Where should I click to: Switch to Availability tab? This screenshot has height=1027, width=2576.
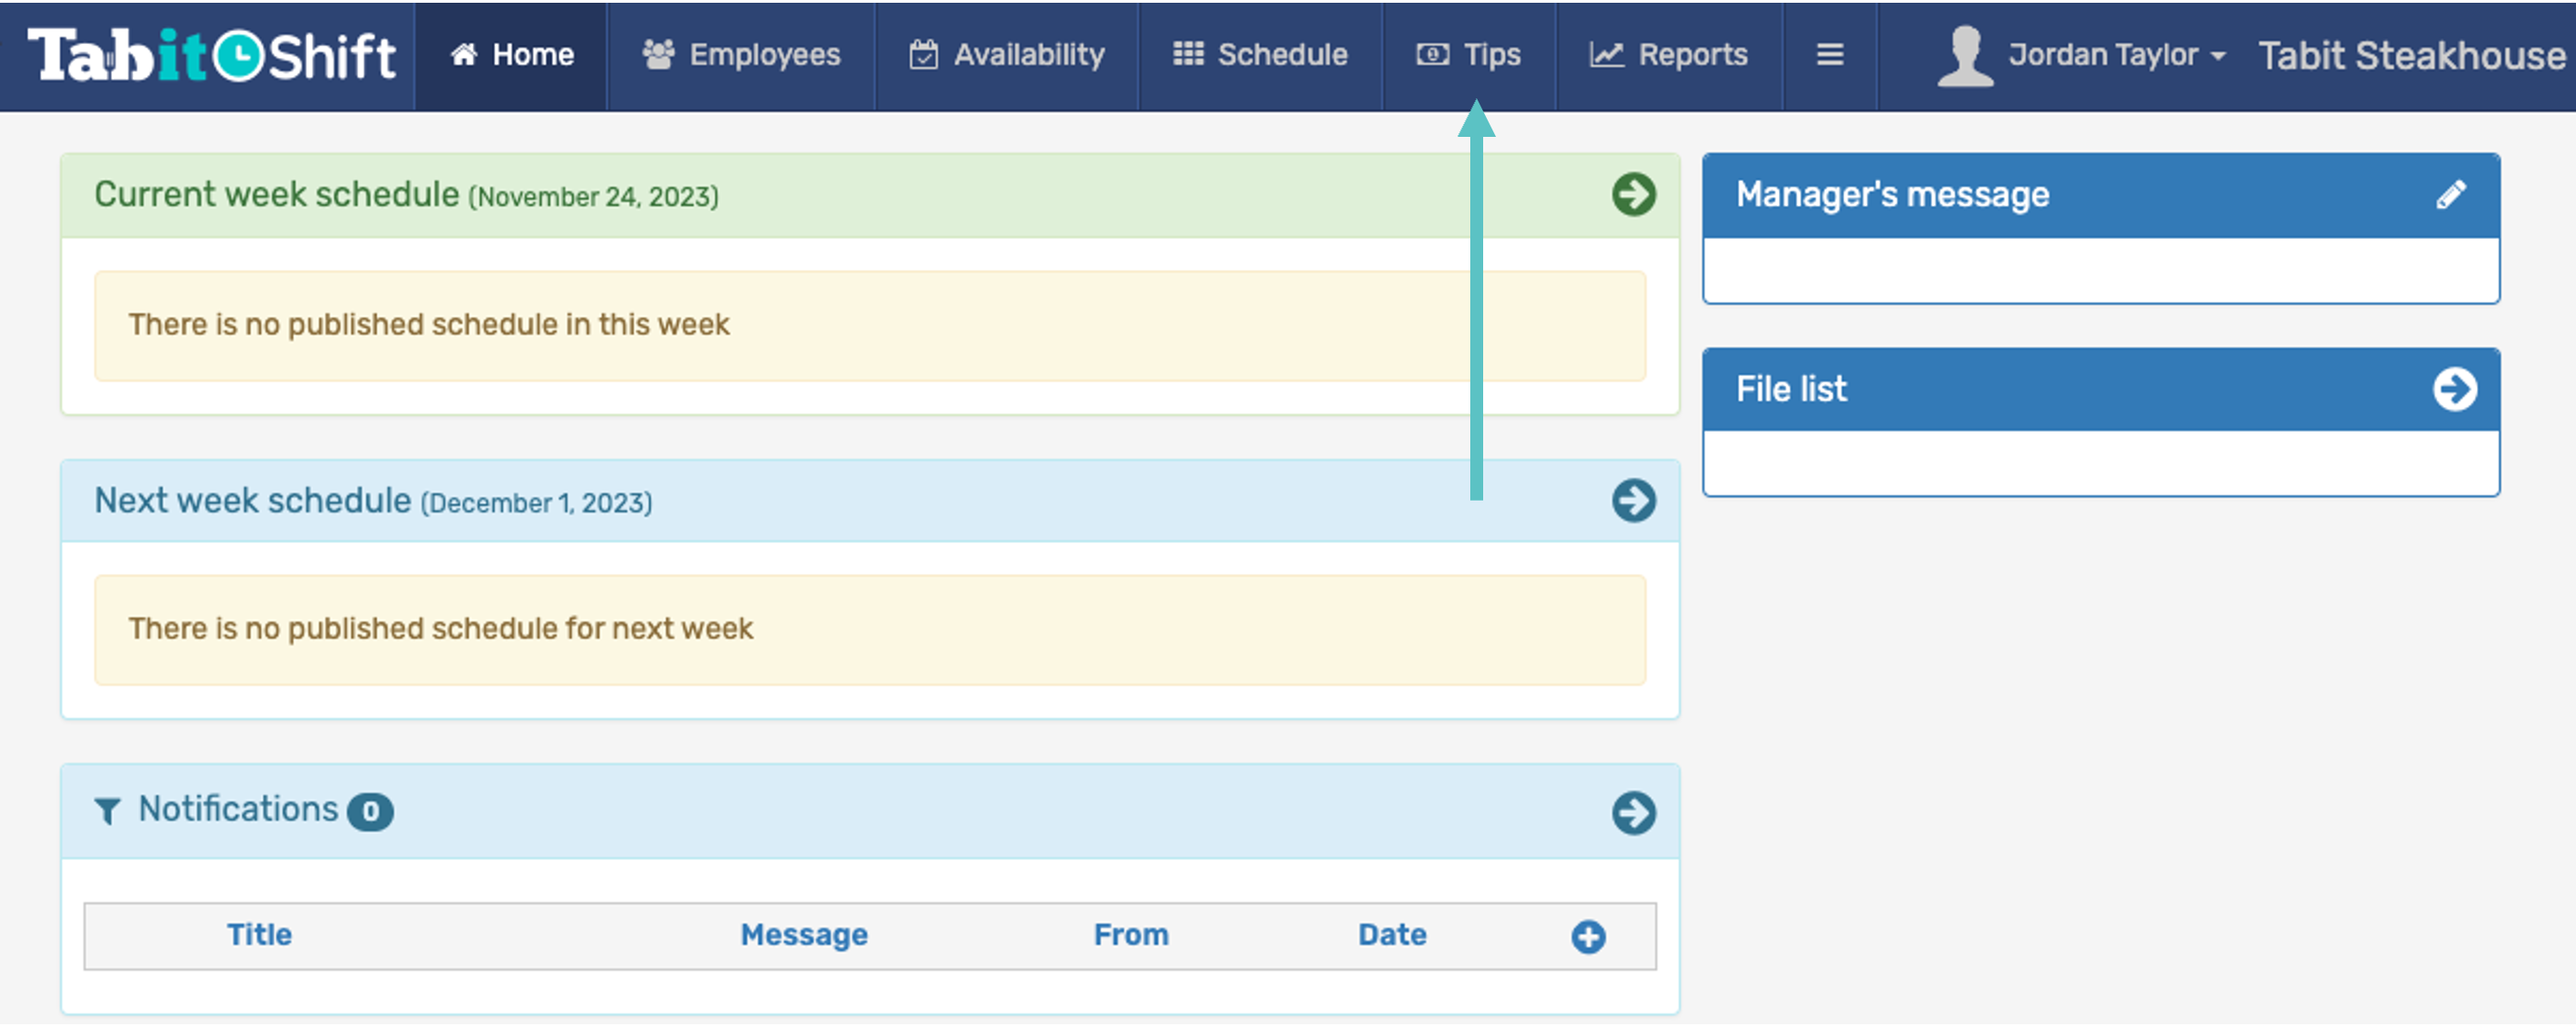[x=1007, y=54]
